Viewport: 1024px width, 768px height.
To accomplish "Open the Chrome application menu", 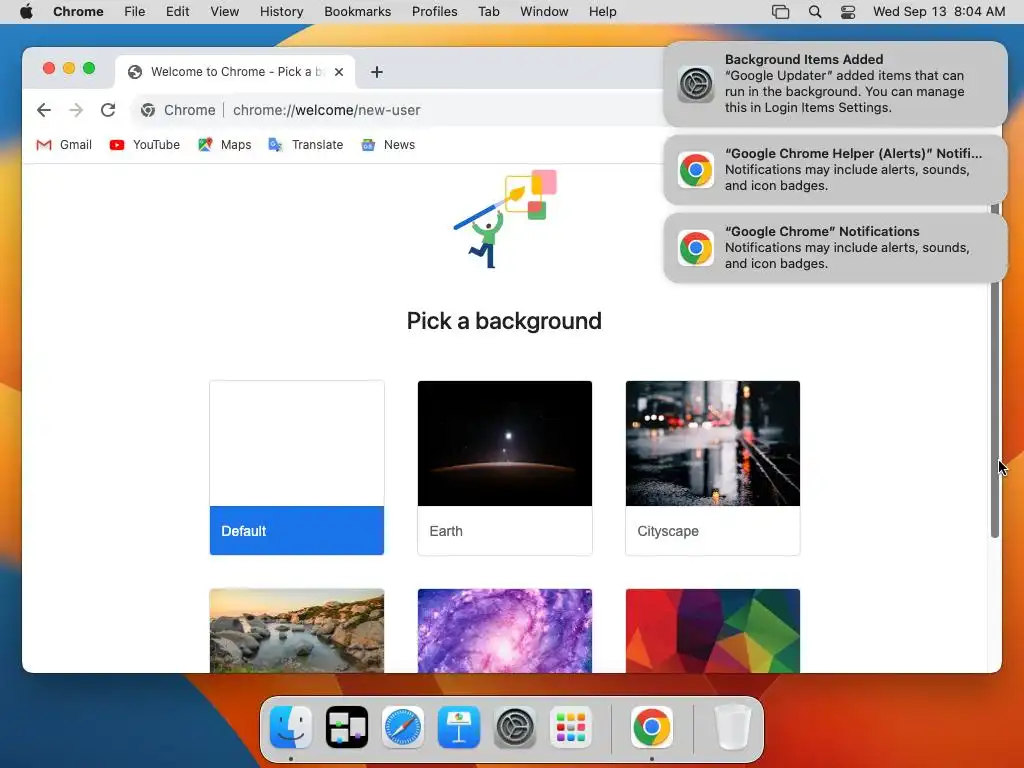I will [x=78, y=12].
